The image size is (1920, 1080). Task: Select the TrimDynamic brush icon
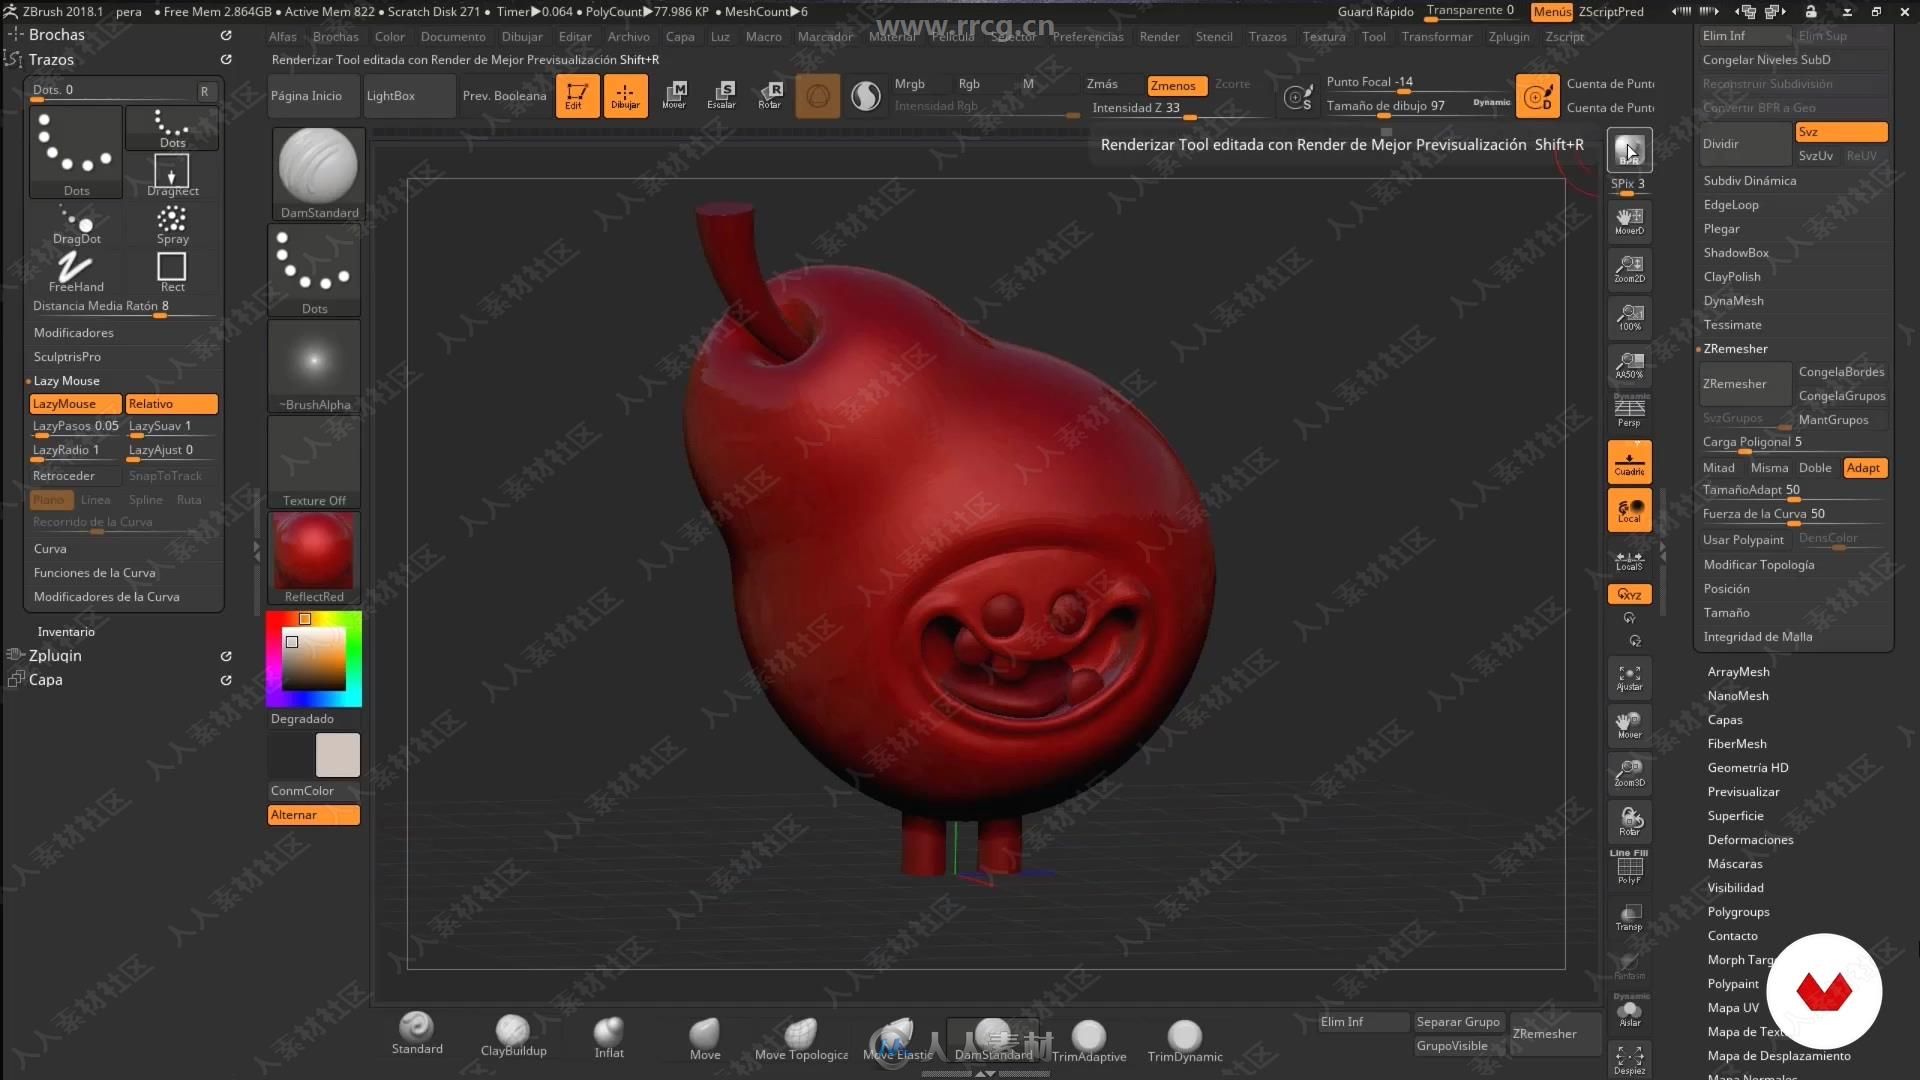[x=1184, y=1033]
